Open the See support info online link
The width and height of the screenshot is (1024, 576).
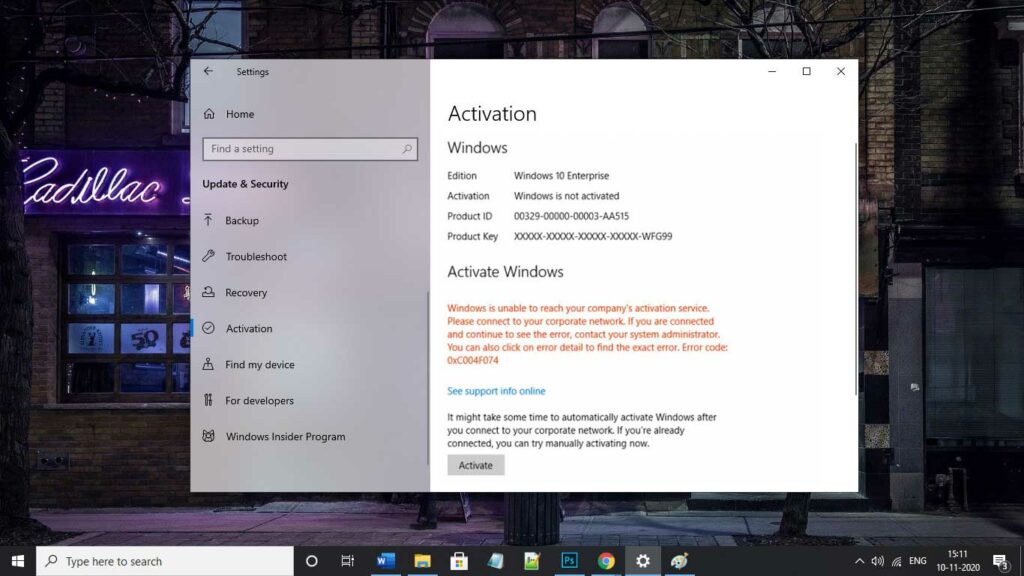coord(497,391)
